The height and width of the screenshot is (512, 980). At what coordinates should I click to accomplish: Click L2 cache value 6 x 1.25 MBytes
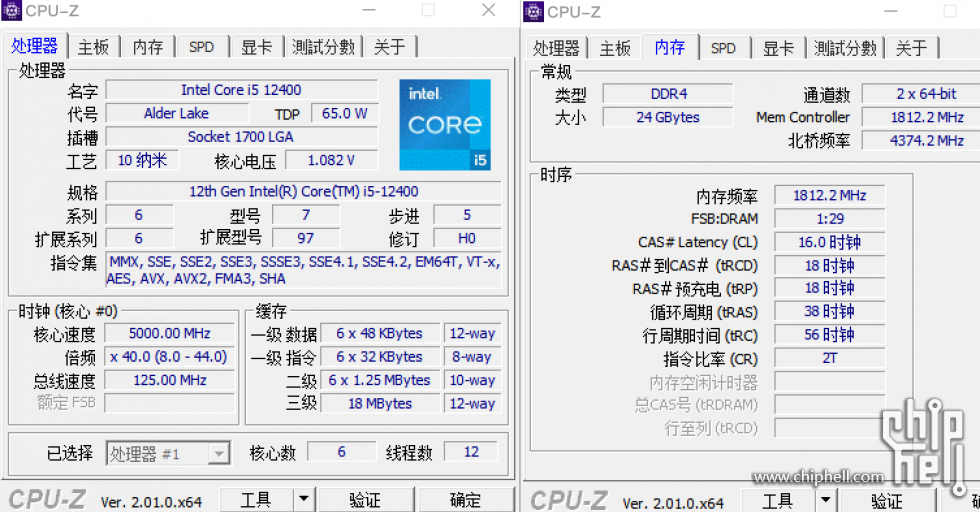pyautogui.click(x=379, y=380)
